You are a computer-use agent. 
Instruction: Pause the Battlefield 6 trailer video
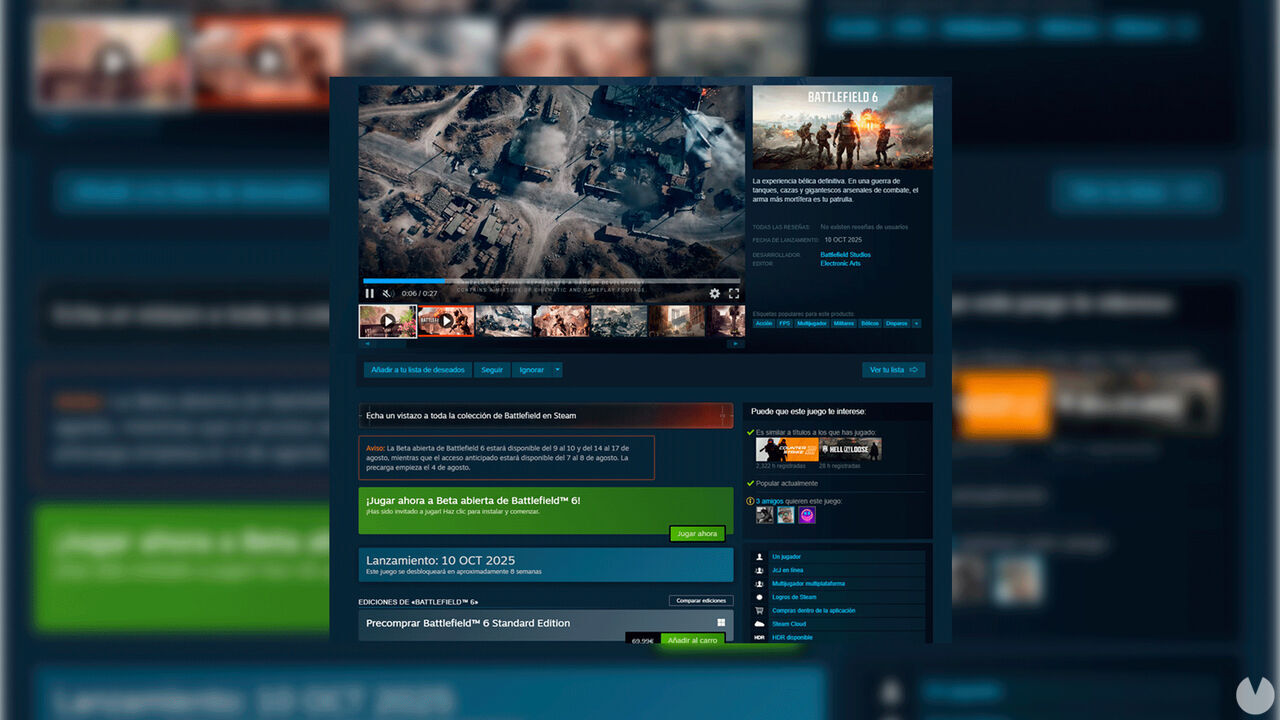[x=369, y=293]
